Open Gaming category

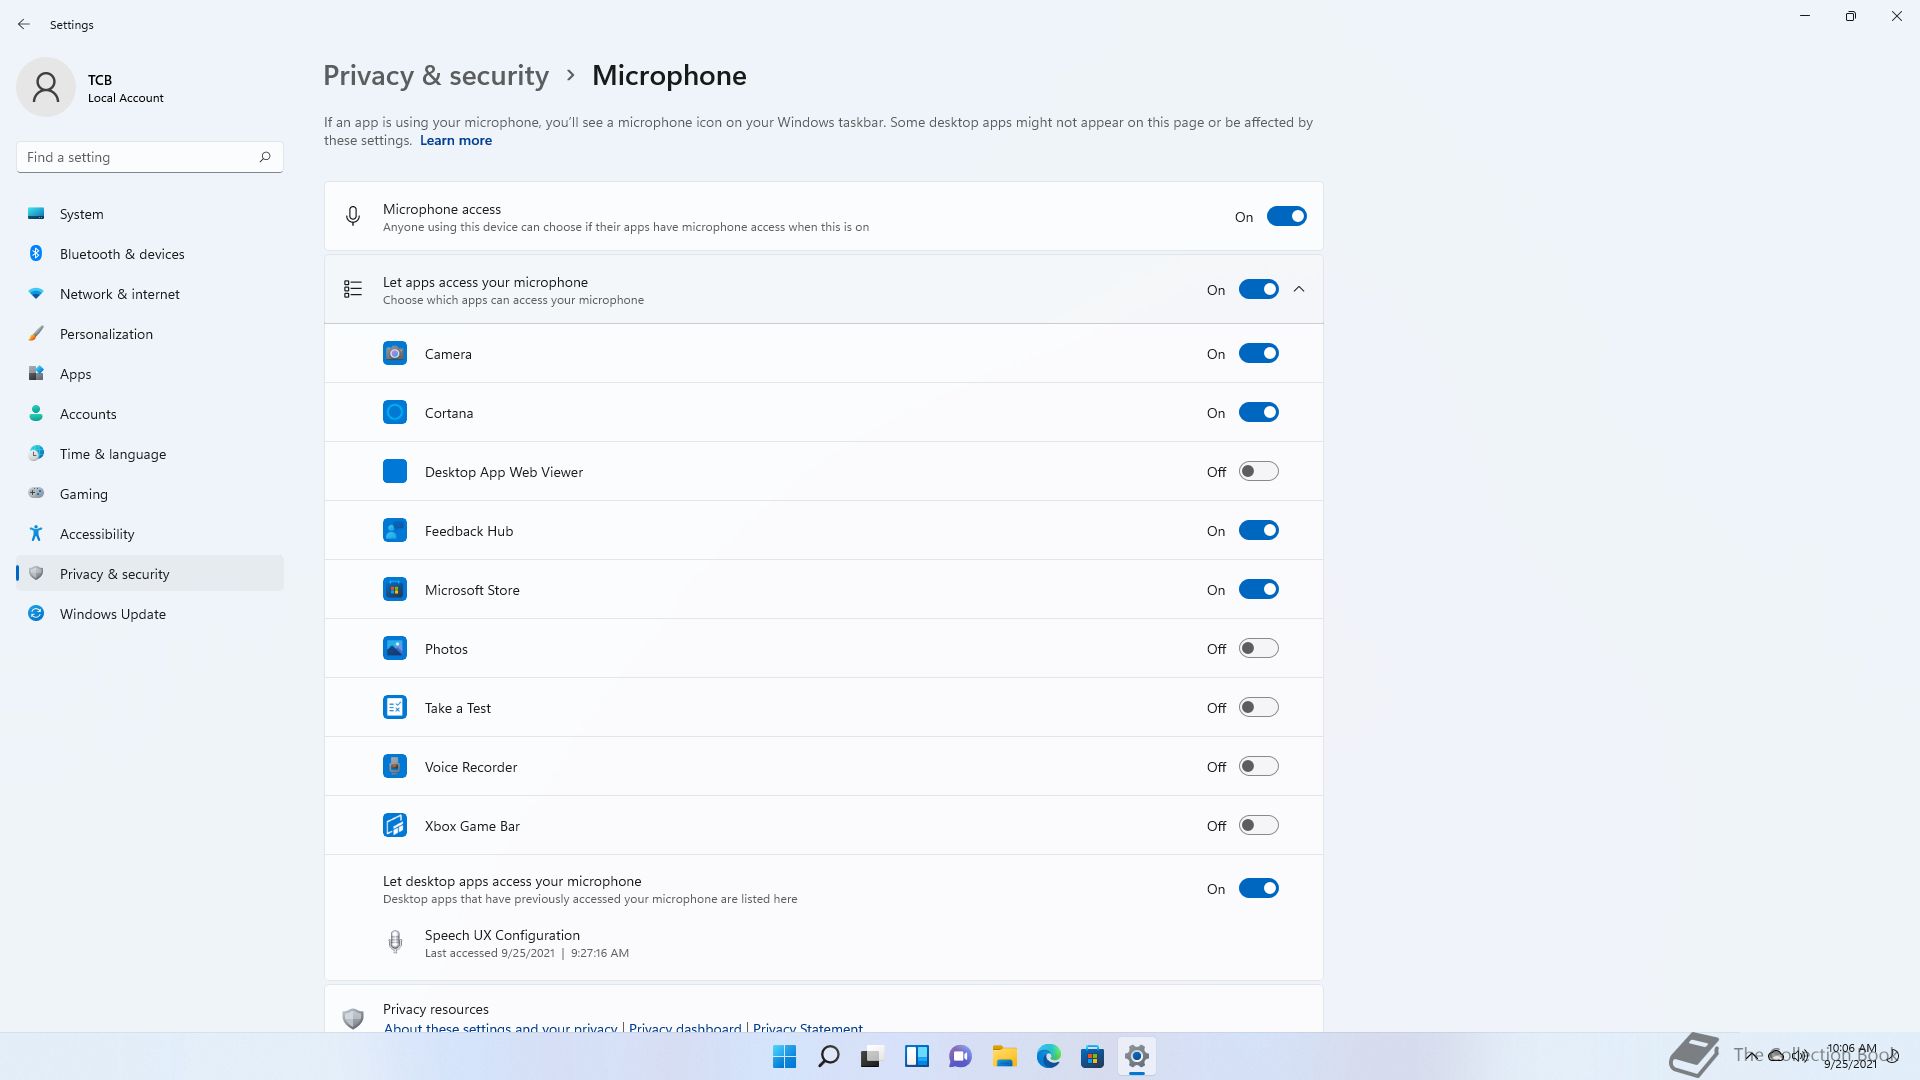(x=150, y=494)
